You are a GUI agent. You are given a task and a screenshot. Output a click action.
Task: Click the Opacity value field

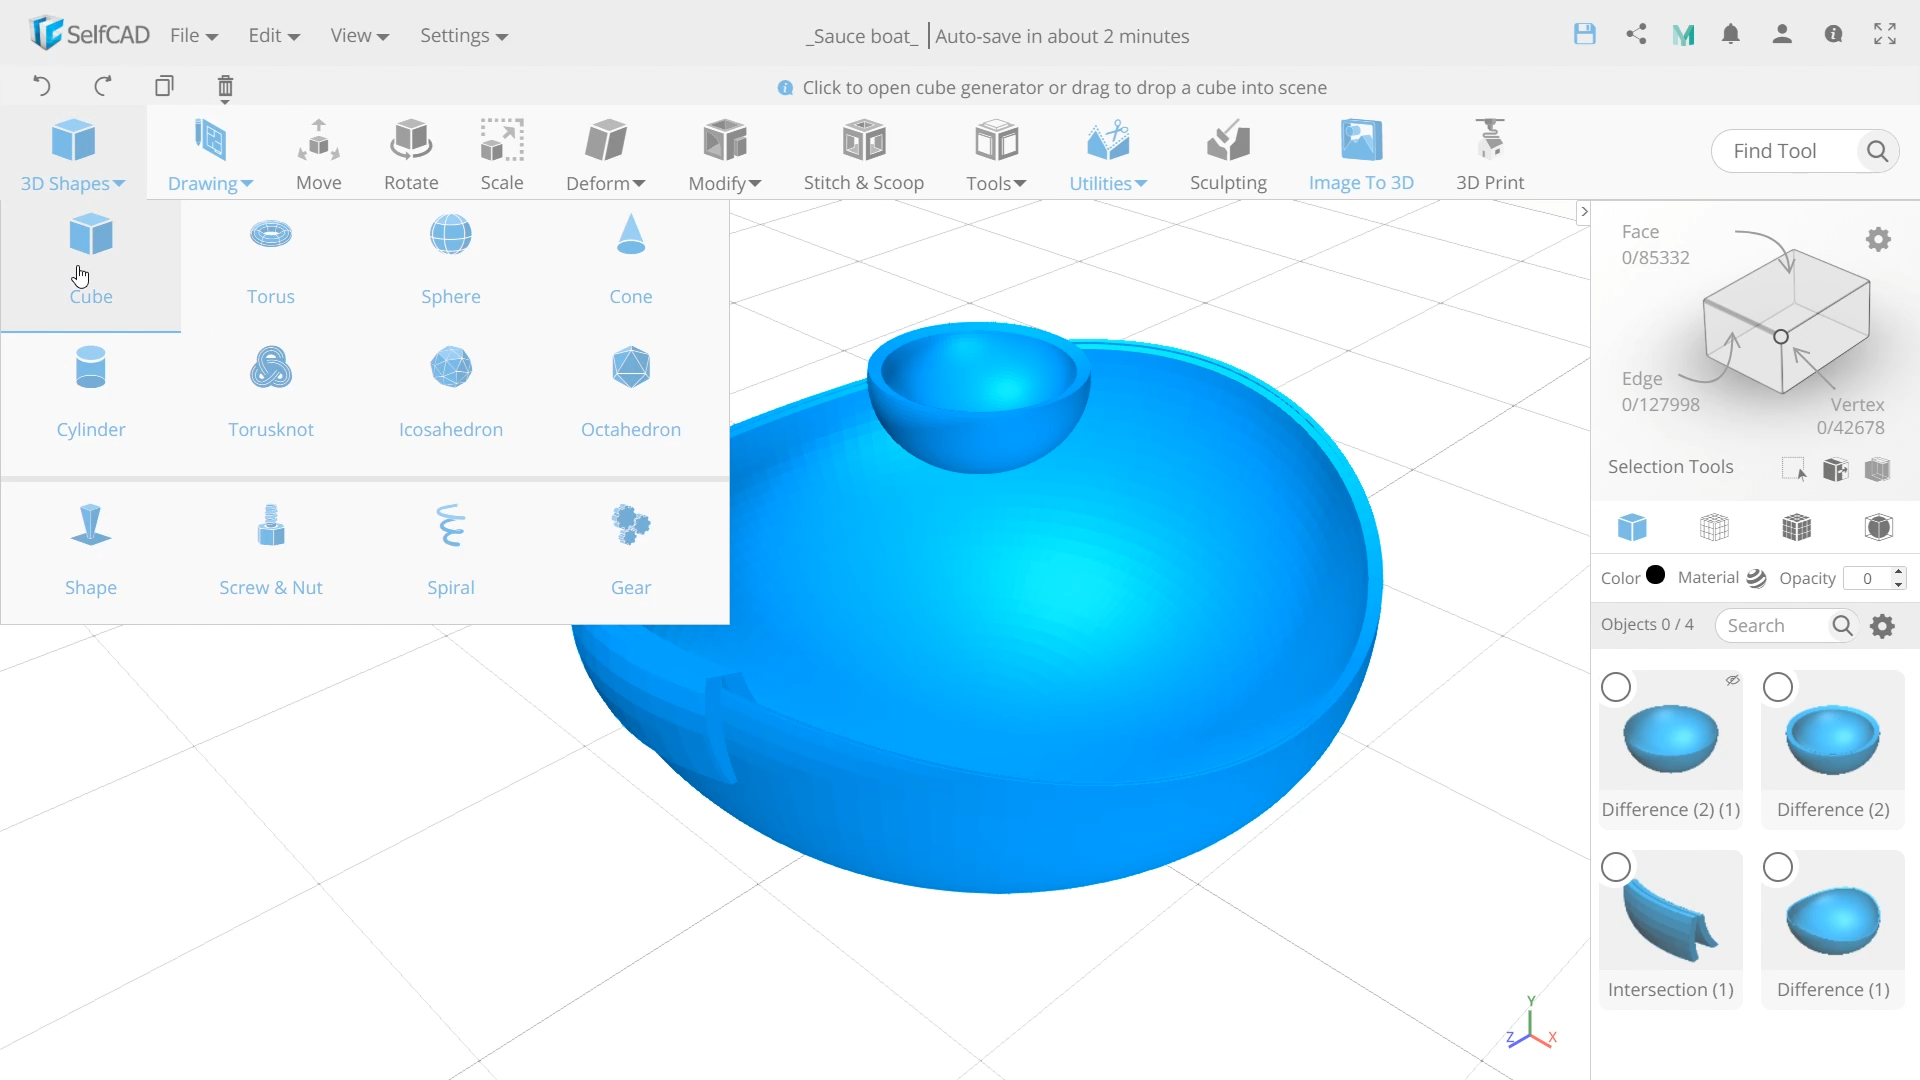1867,578
